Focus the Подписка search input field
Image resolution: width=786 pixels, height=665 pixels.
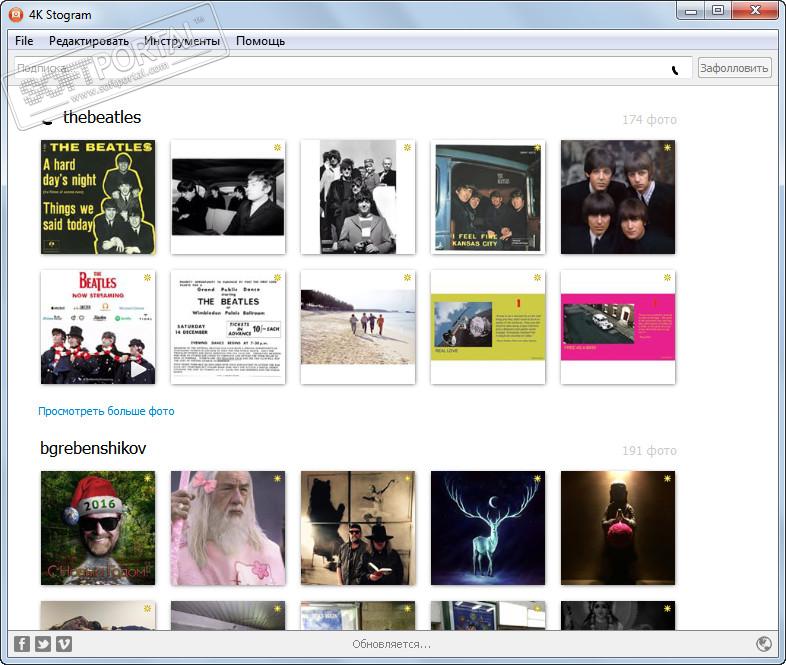[353, 68]
